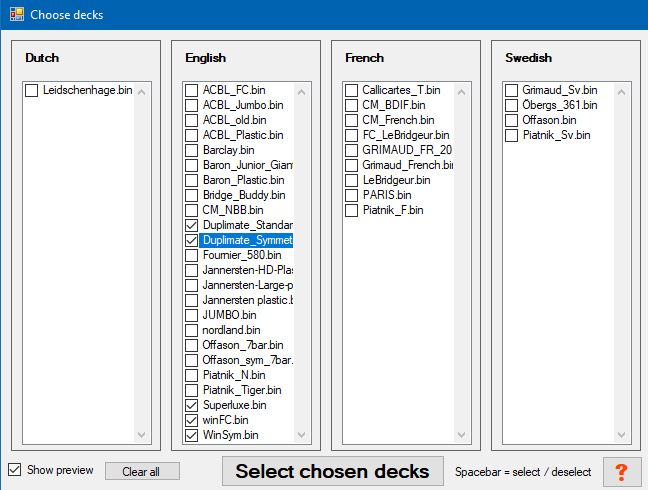Tick the Piatnik_Sv.bin Swedish deck
The height and width of the screenshot is (490, 648).
511,135
